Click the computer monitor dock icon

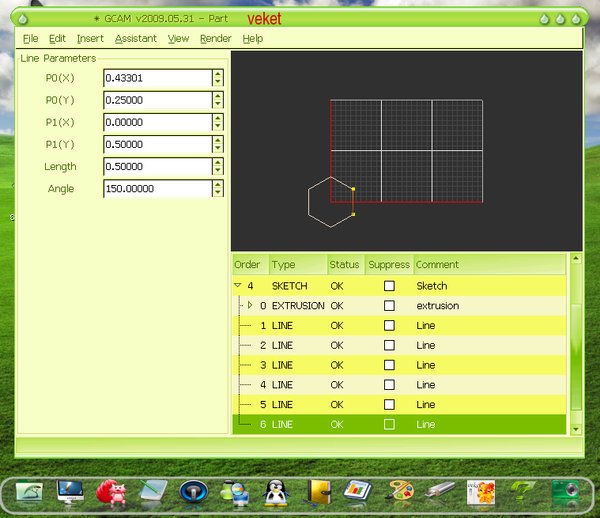(71, 491)
